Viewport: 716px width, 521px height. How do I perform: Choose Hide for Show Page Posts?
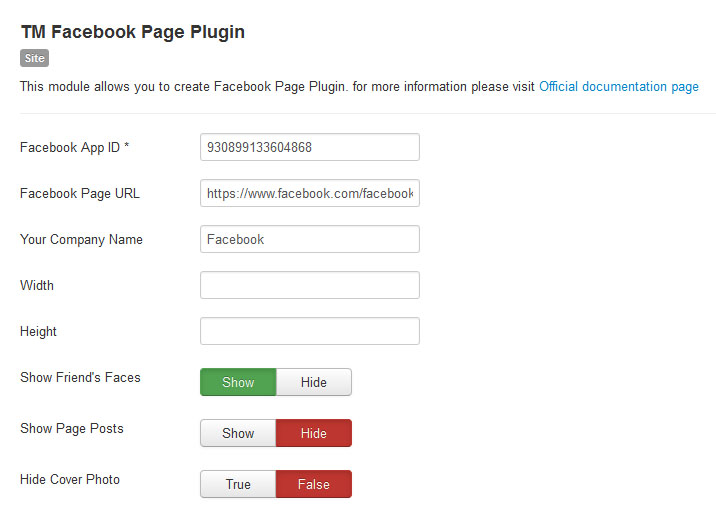point(314,433)
